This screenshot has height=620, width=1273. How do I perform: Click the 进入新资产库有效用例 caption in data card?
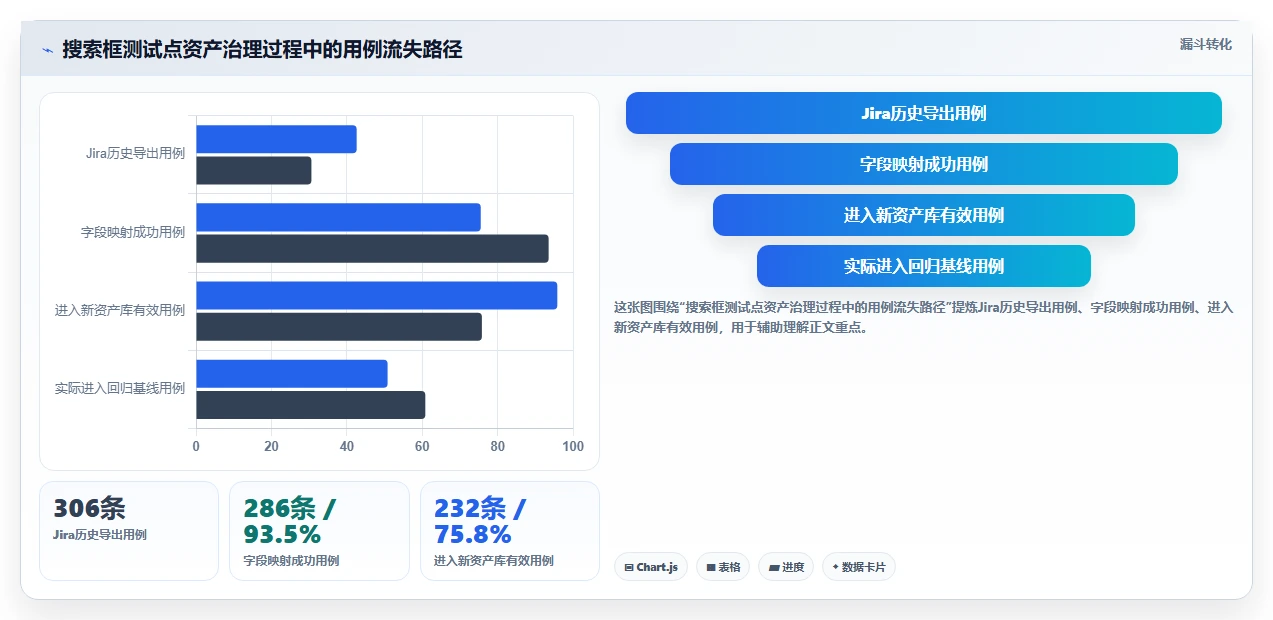pos(494,561)
